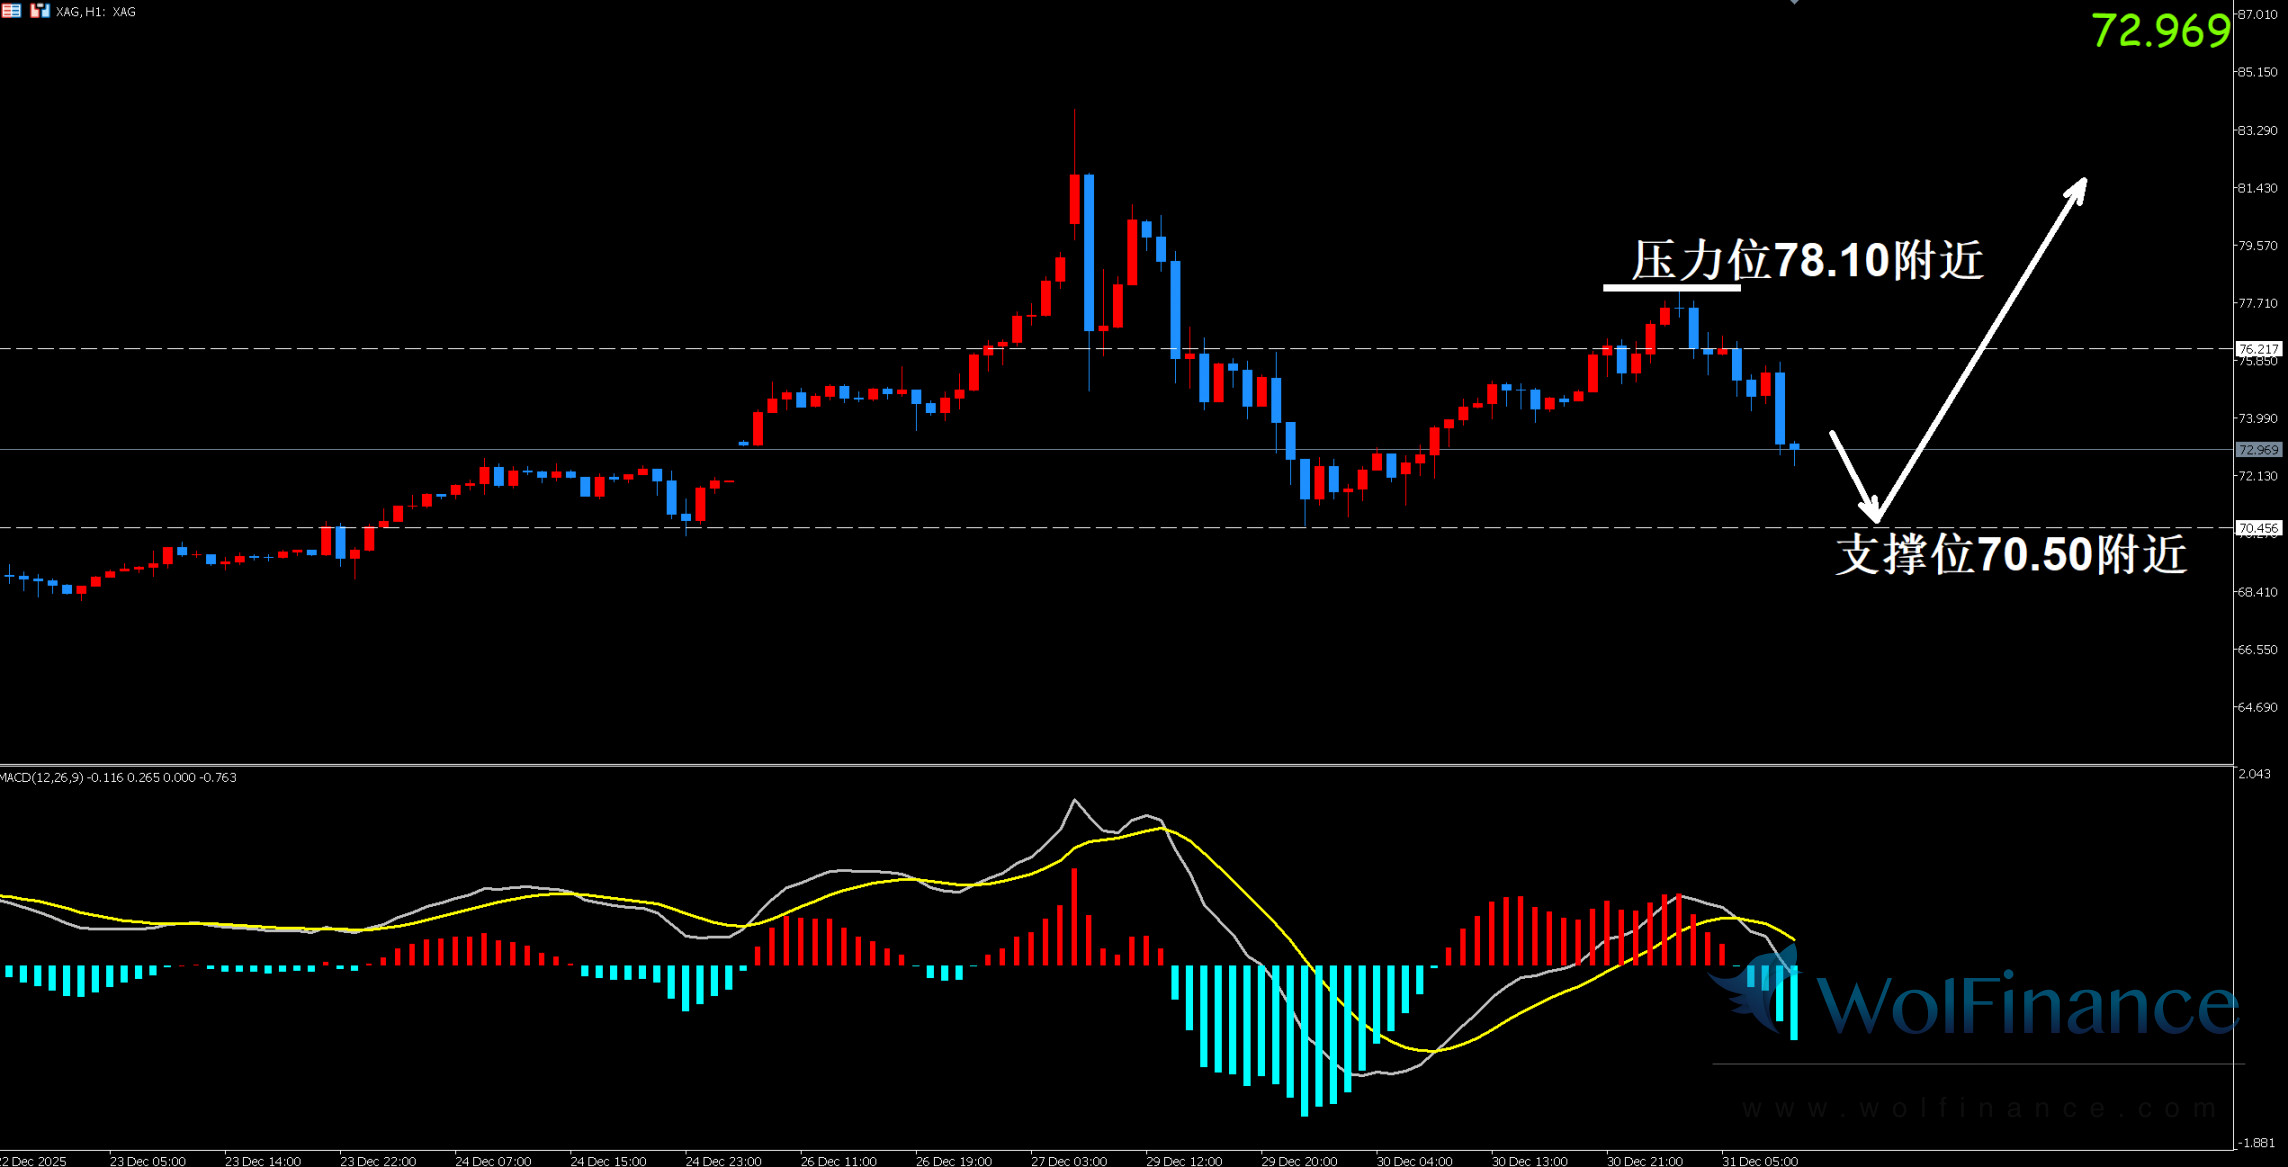Click the www.wolfinance.com watermark link
The height and width of the screenshot is (1167, 2288).
click(1978, 1108)
